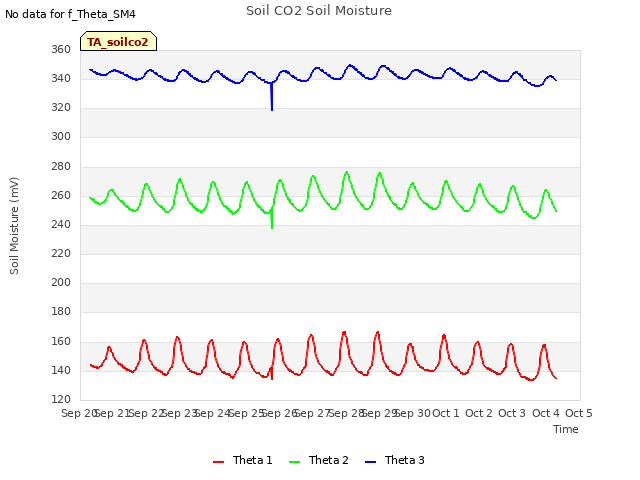The height and width of the screenshot is (480, 640).
Task: Click the Sep 30 x-axis date label
Action: (413, 413)
